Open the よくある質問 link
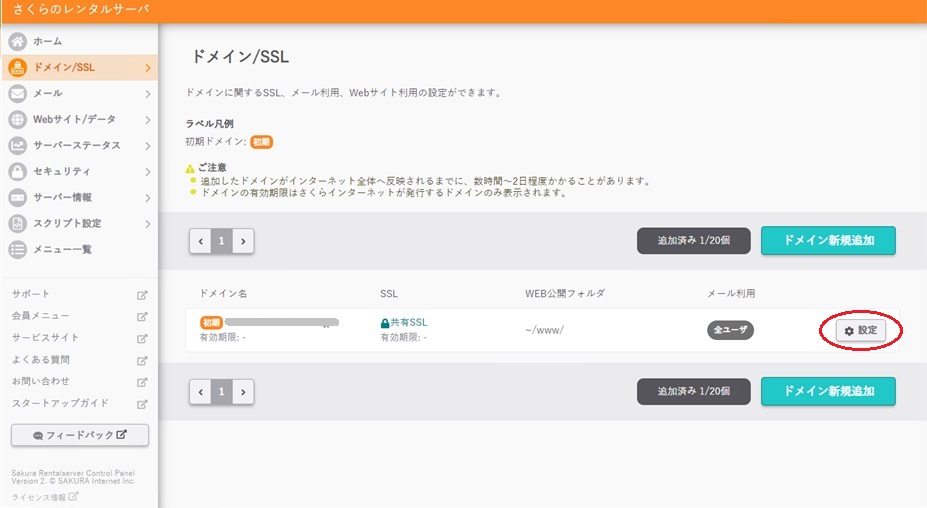Viewport: 927px width, 508px height. (41, 360)
